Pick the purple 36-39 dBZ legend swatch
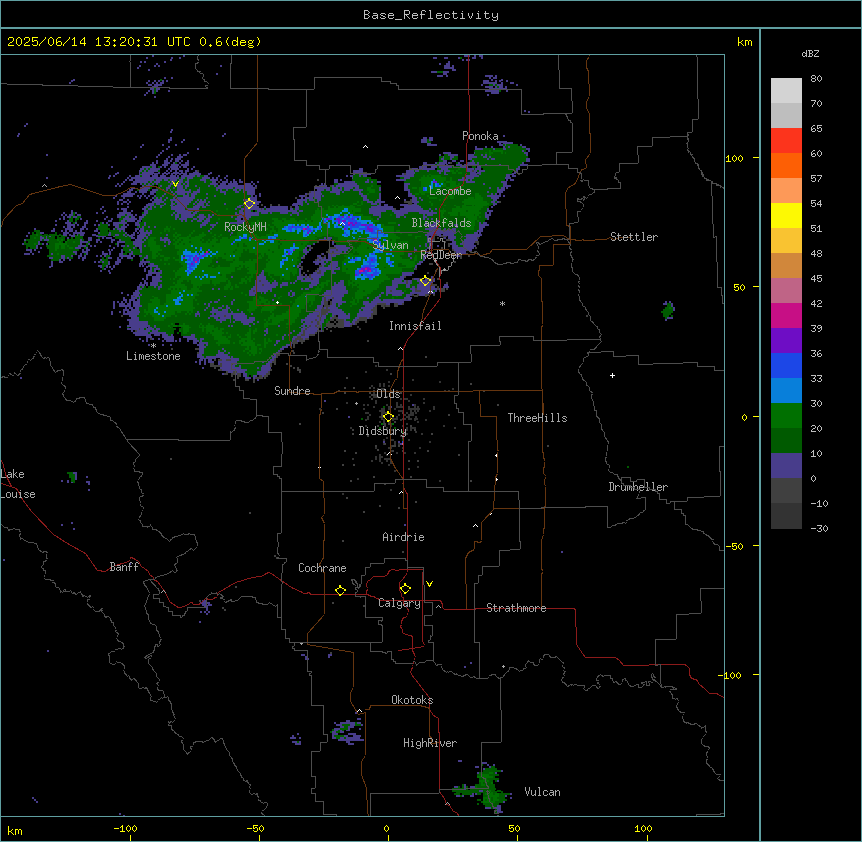Screen dimensions: 862x842 pos(786,341)
